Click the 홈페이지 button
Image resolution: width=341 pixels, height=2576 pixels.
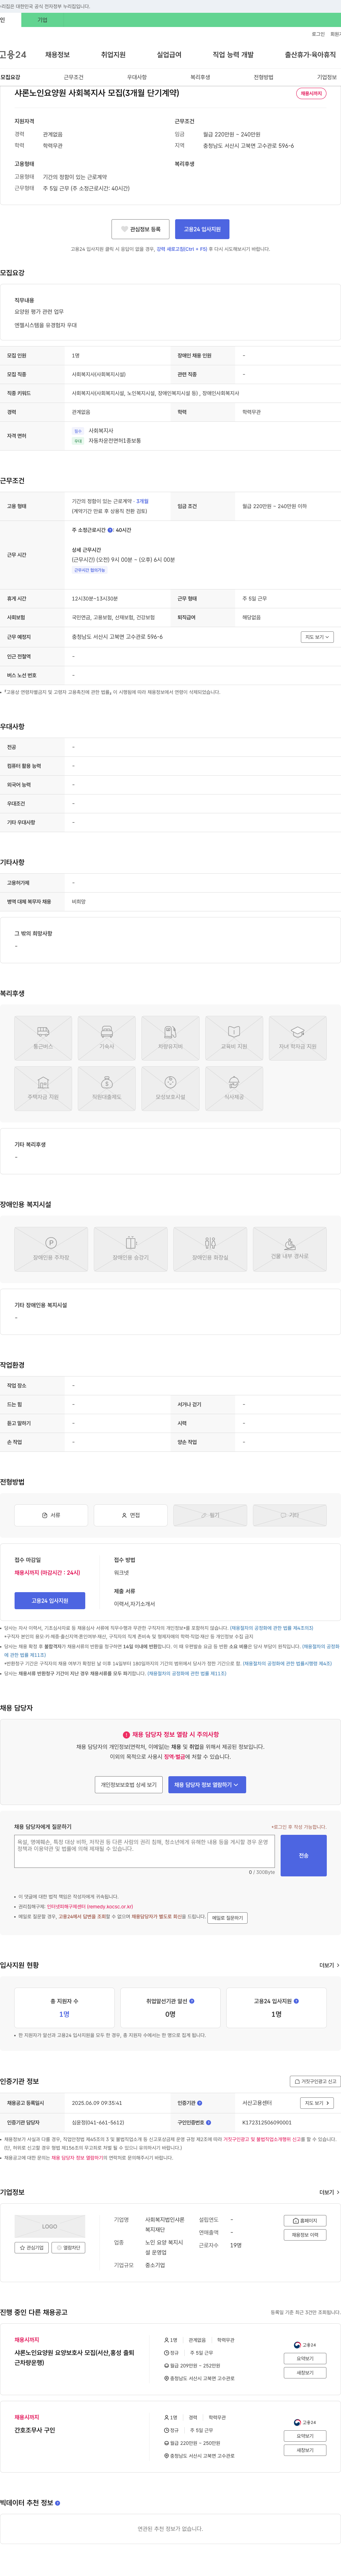(305, 2221)
